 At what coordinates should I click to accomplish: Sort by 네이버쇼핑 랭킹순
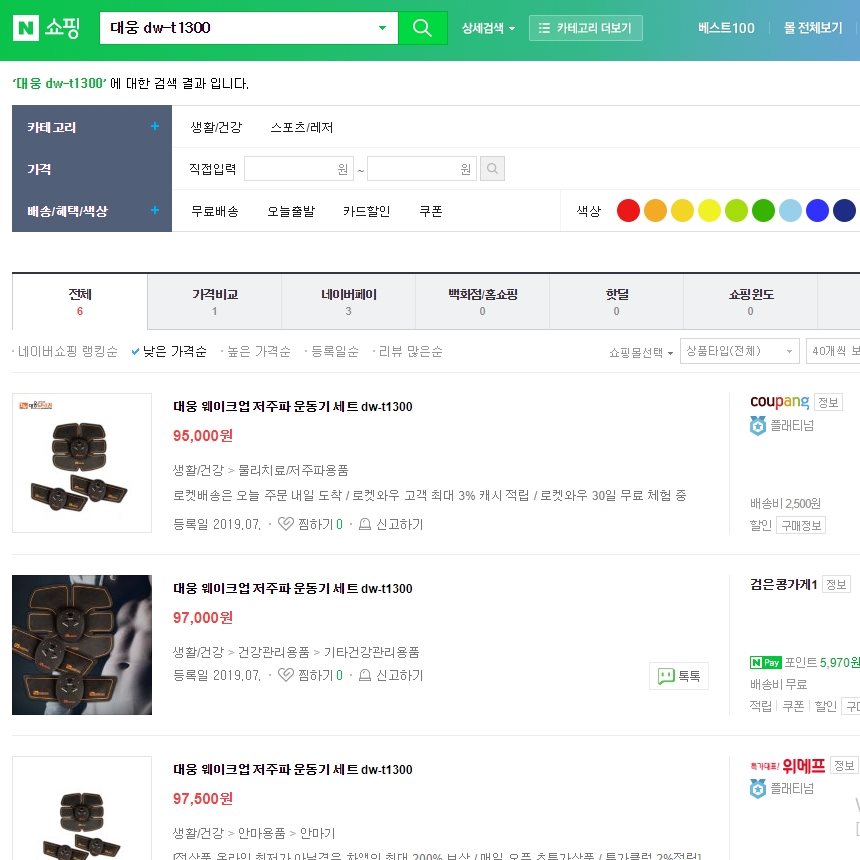pyautogui.click(x=67, y=352)
